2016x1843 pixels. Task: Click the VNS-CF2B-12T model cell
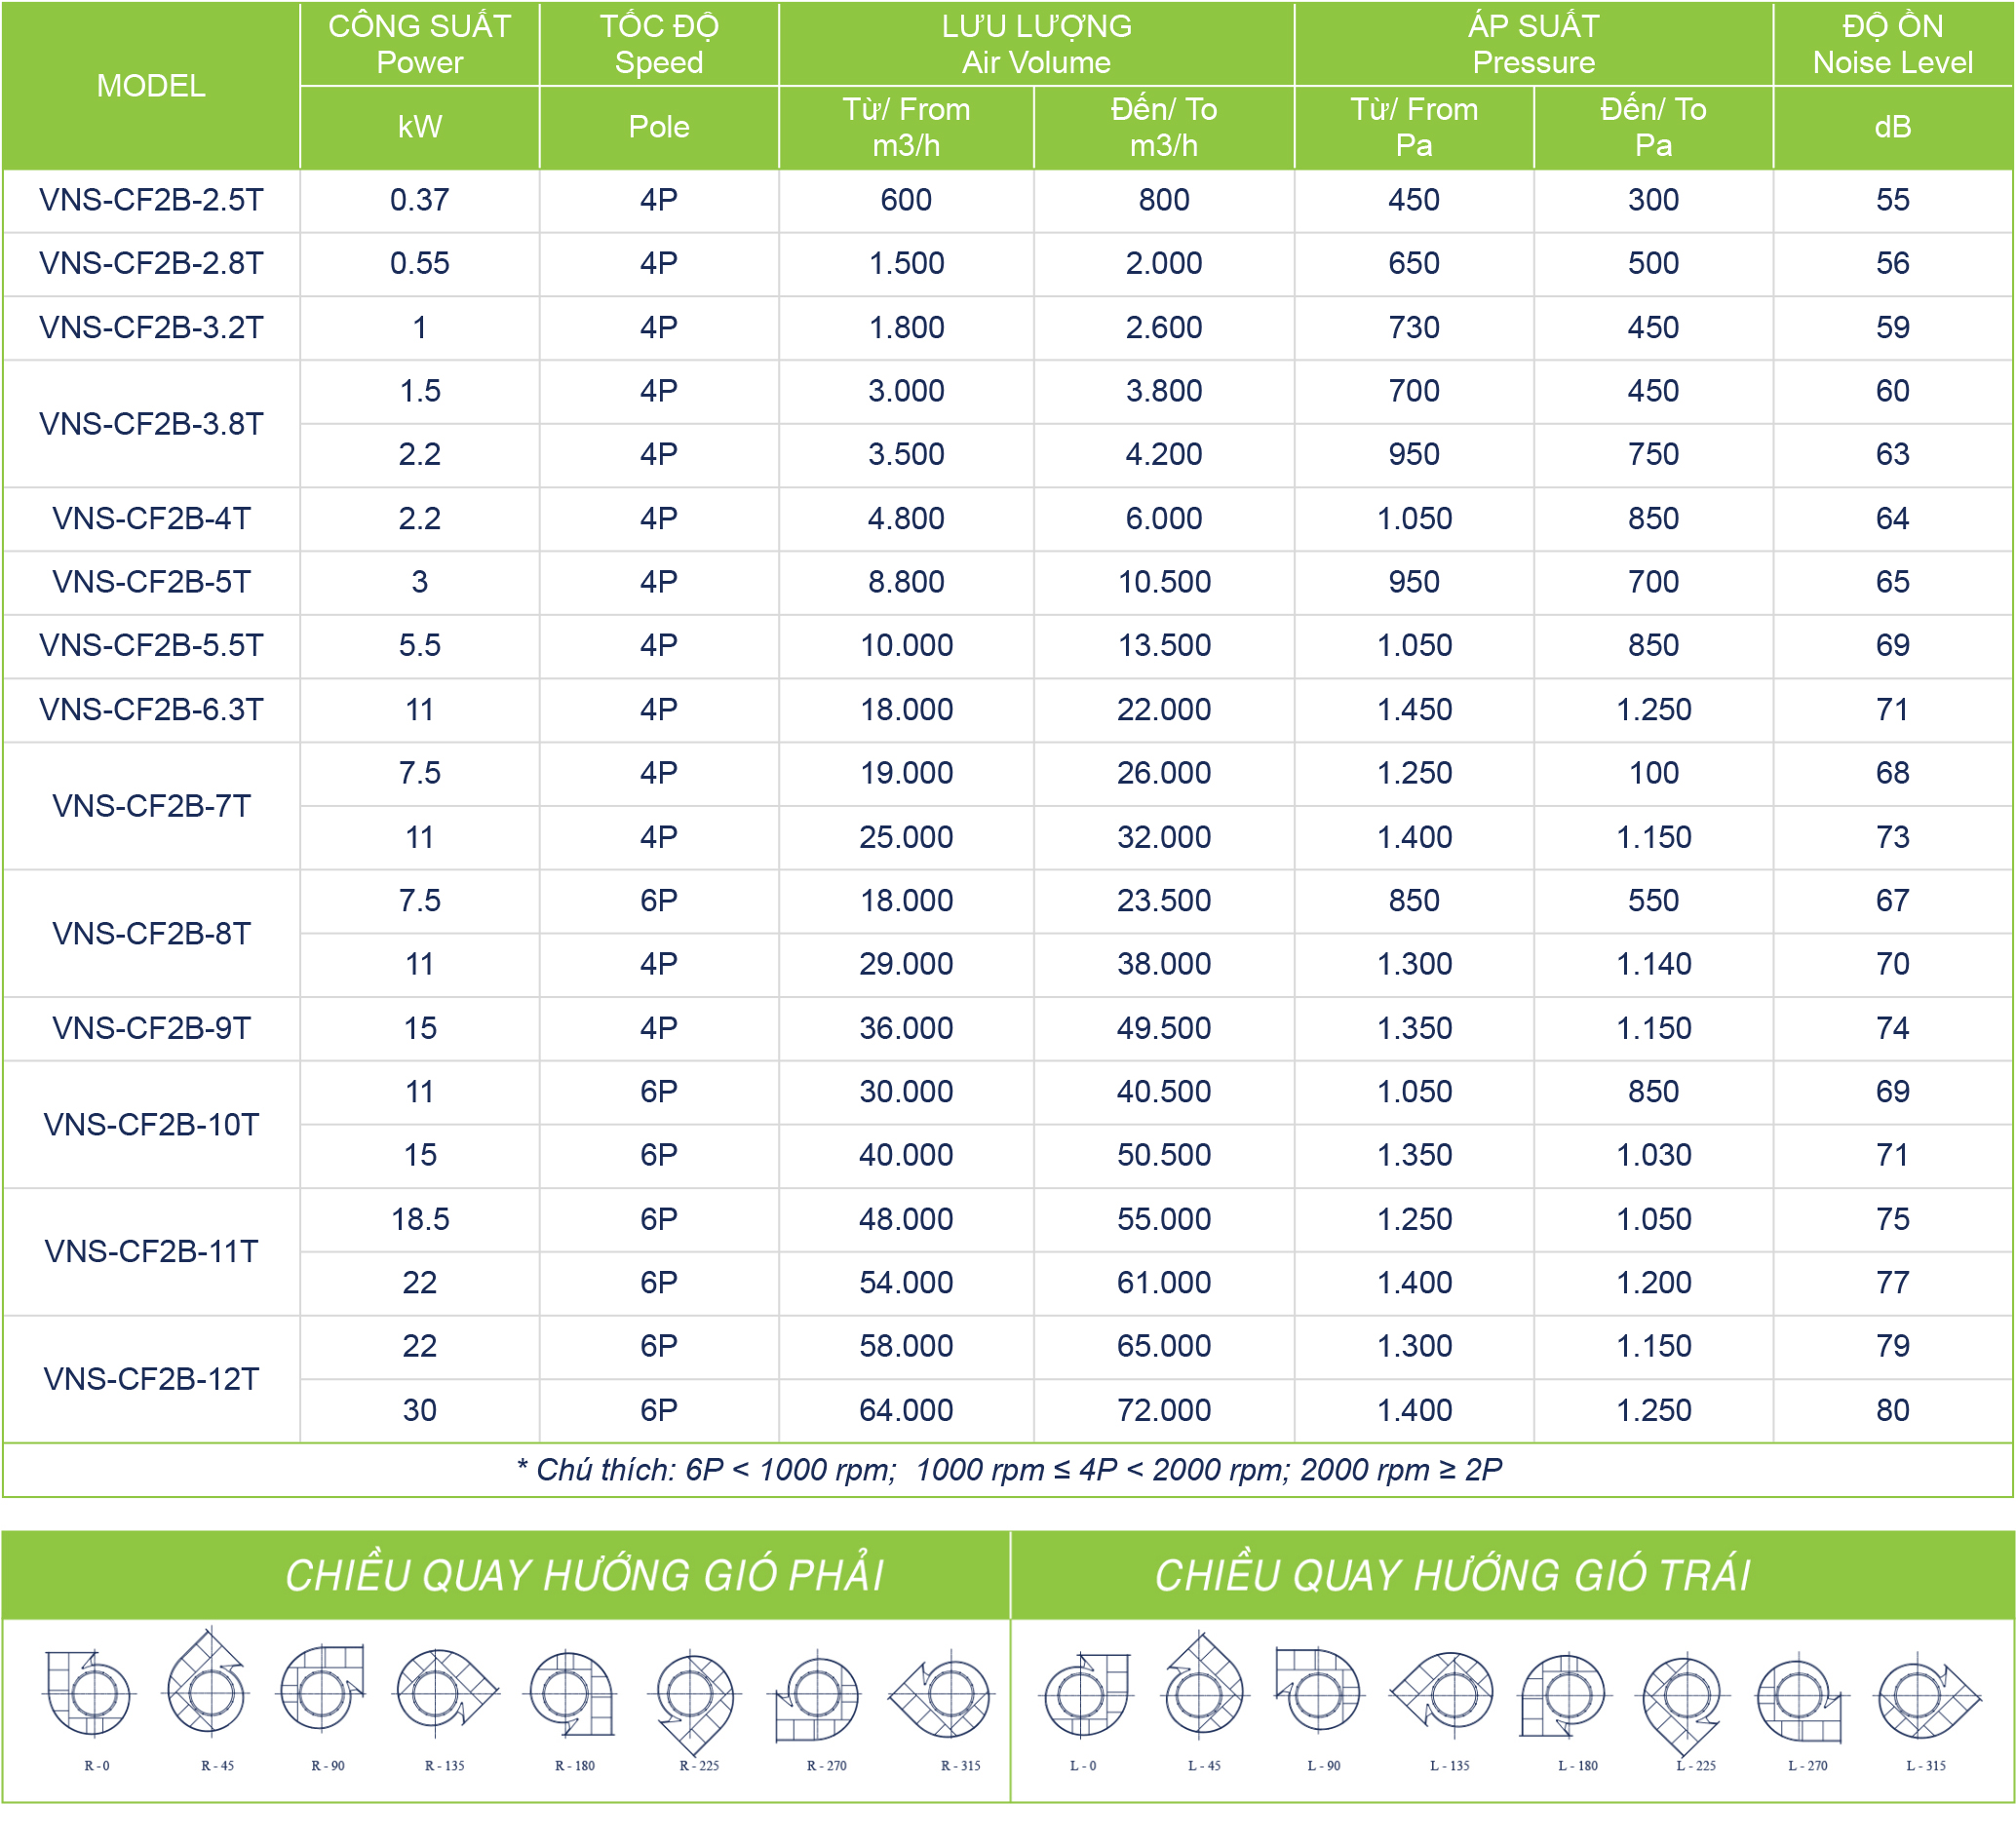point(151,1379)
